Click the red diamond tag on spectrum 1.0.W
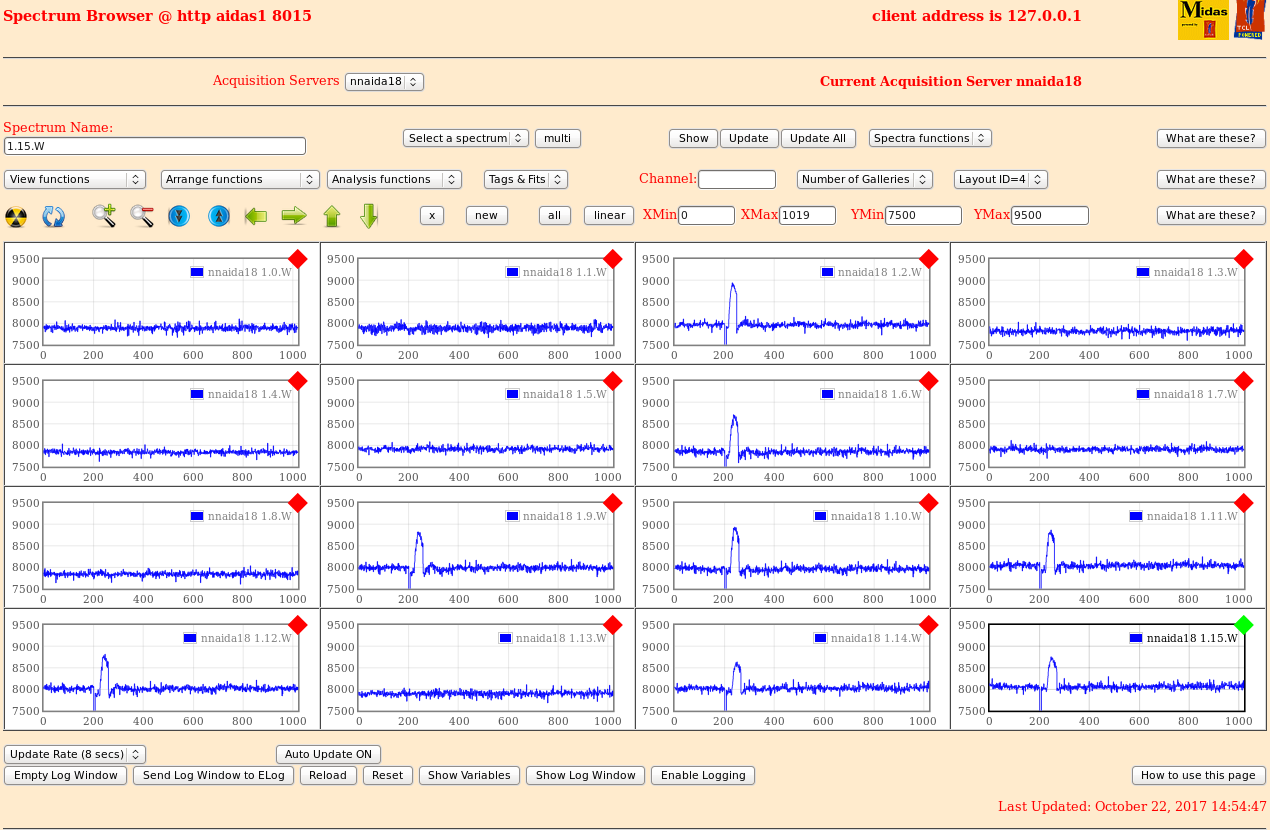The image size is (1270, 830). tap(297, 259)
